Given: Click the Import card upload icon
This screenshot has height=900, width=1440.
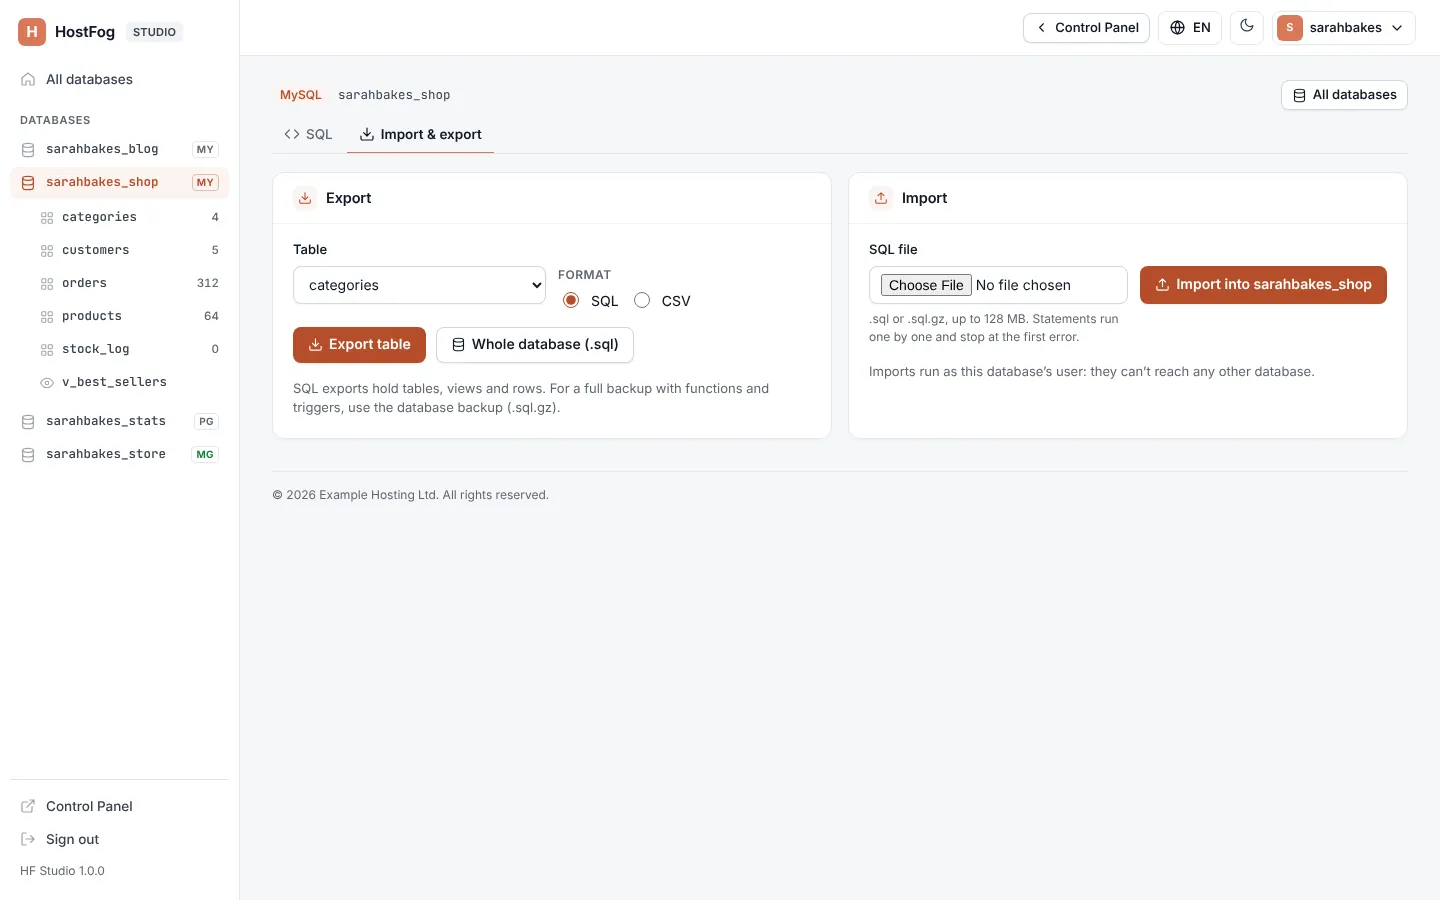Looking at the screenshot, I should click(881, 198).
